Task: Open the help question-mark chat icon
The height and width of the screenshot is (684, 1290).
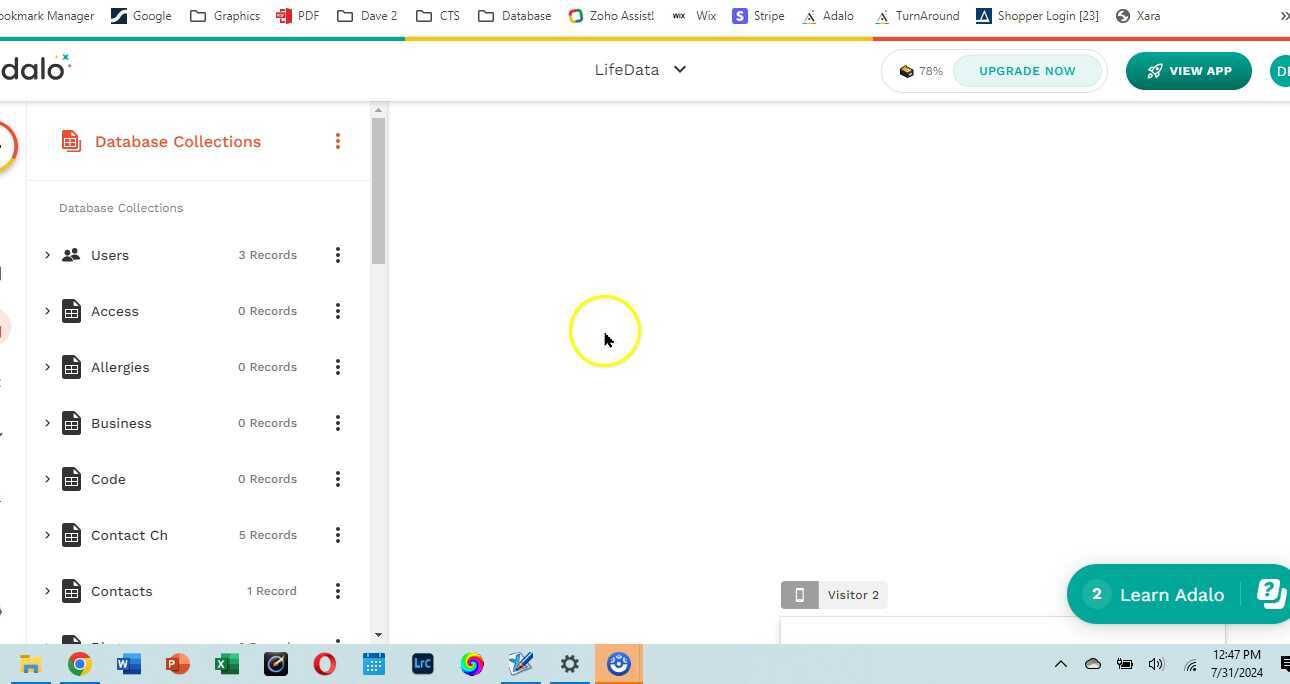Action: (x=1270, y=593)
